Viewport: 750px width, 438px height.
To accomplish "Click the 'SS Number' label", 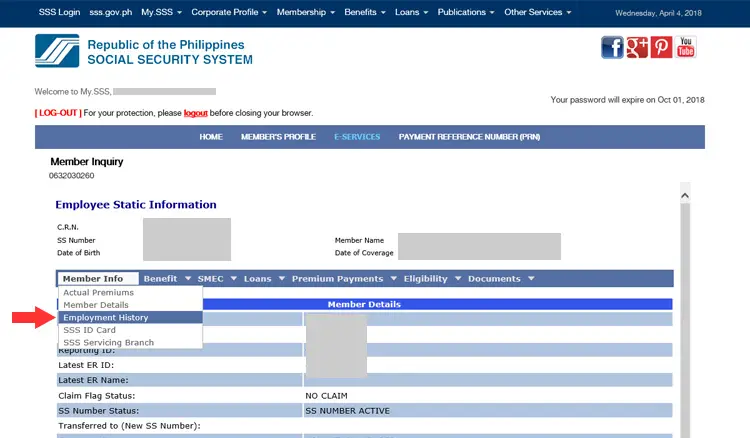I will tap(76, 240).
